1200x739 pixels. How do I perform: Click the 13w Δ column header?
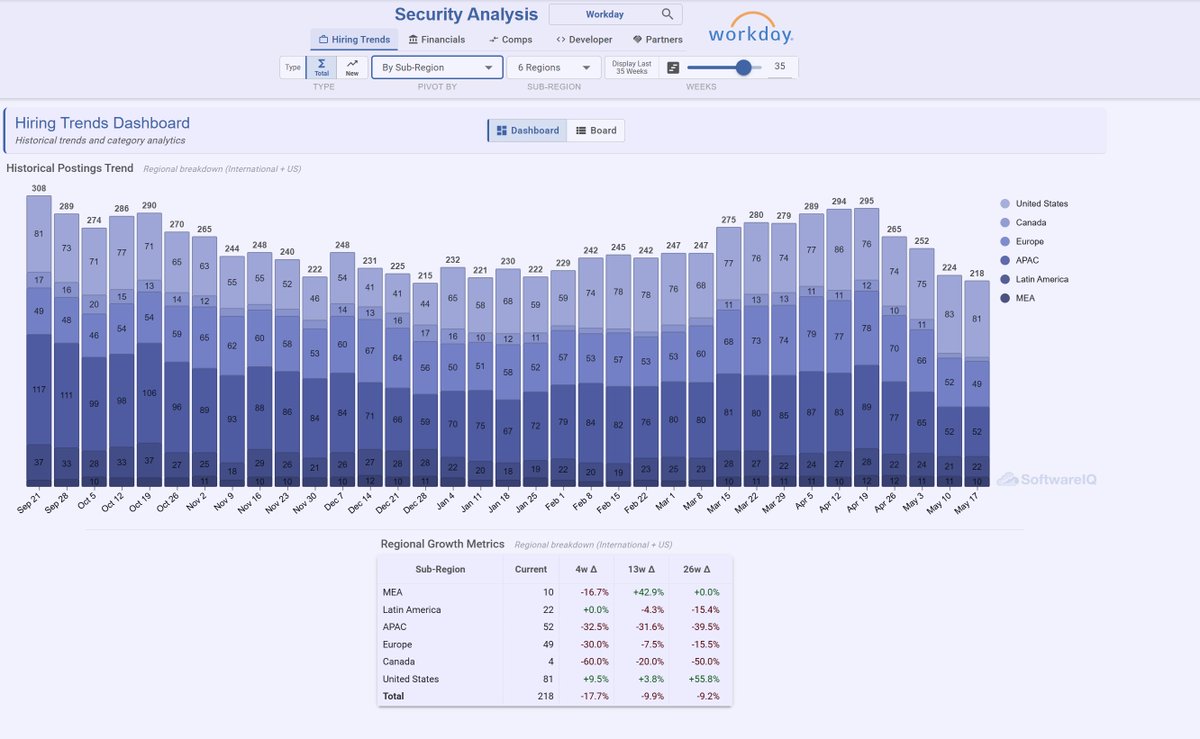tap(643, 569)
